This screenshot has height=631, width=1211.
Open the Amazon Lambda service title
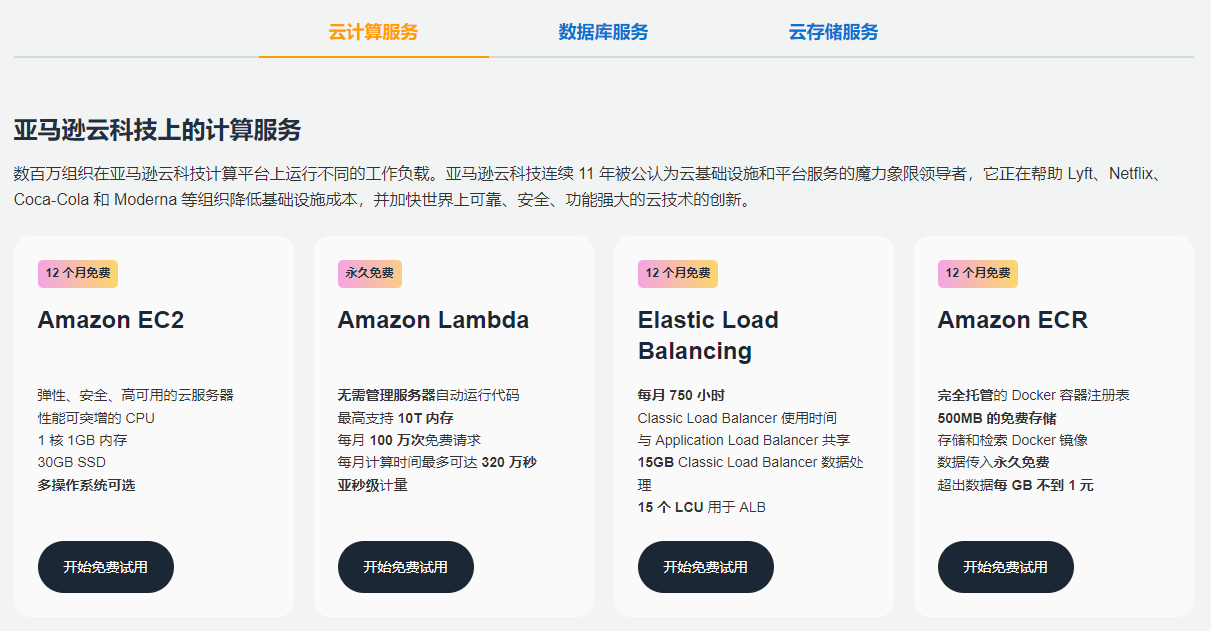tap(432, 319)
